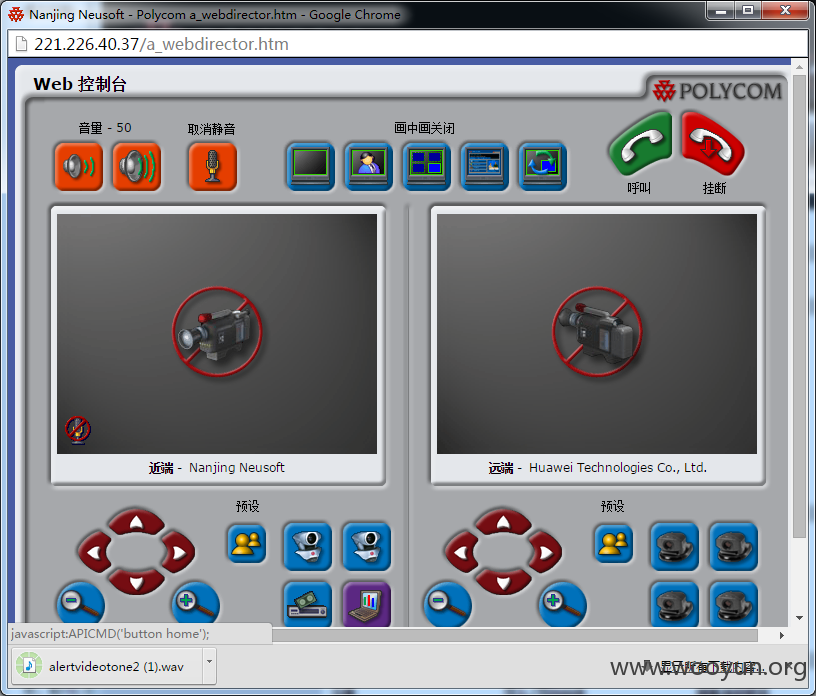This screenshot has width=816, height=696.
Task: Click the page icon beside the URL
Action: pos(21,44)
